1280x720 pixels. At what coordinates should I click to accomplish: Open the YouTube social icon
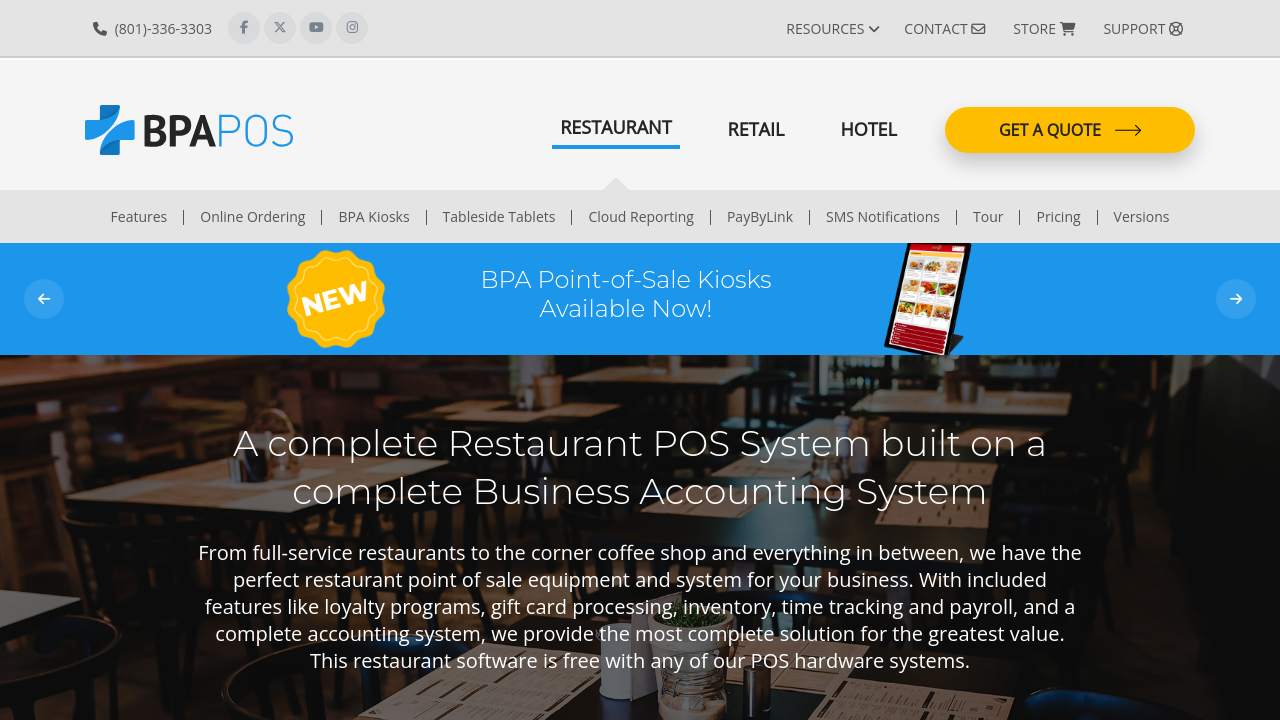316,28
